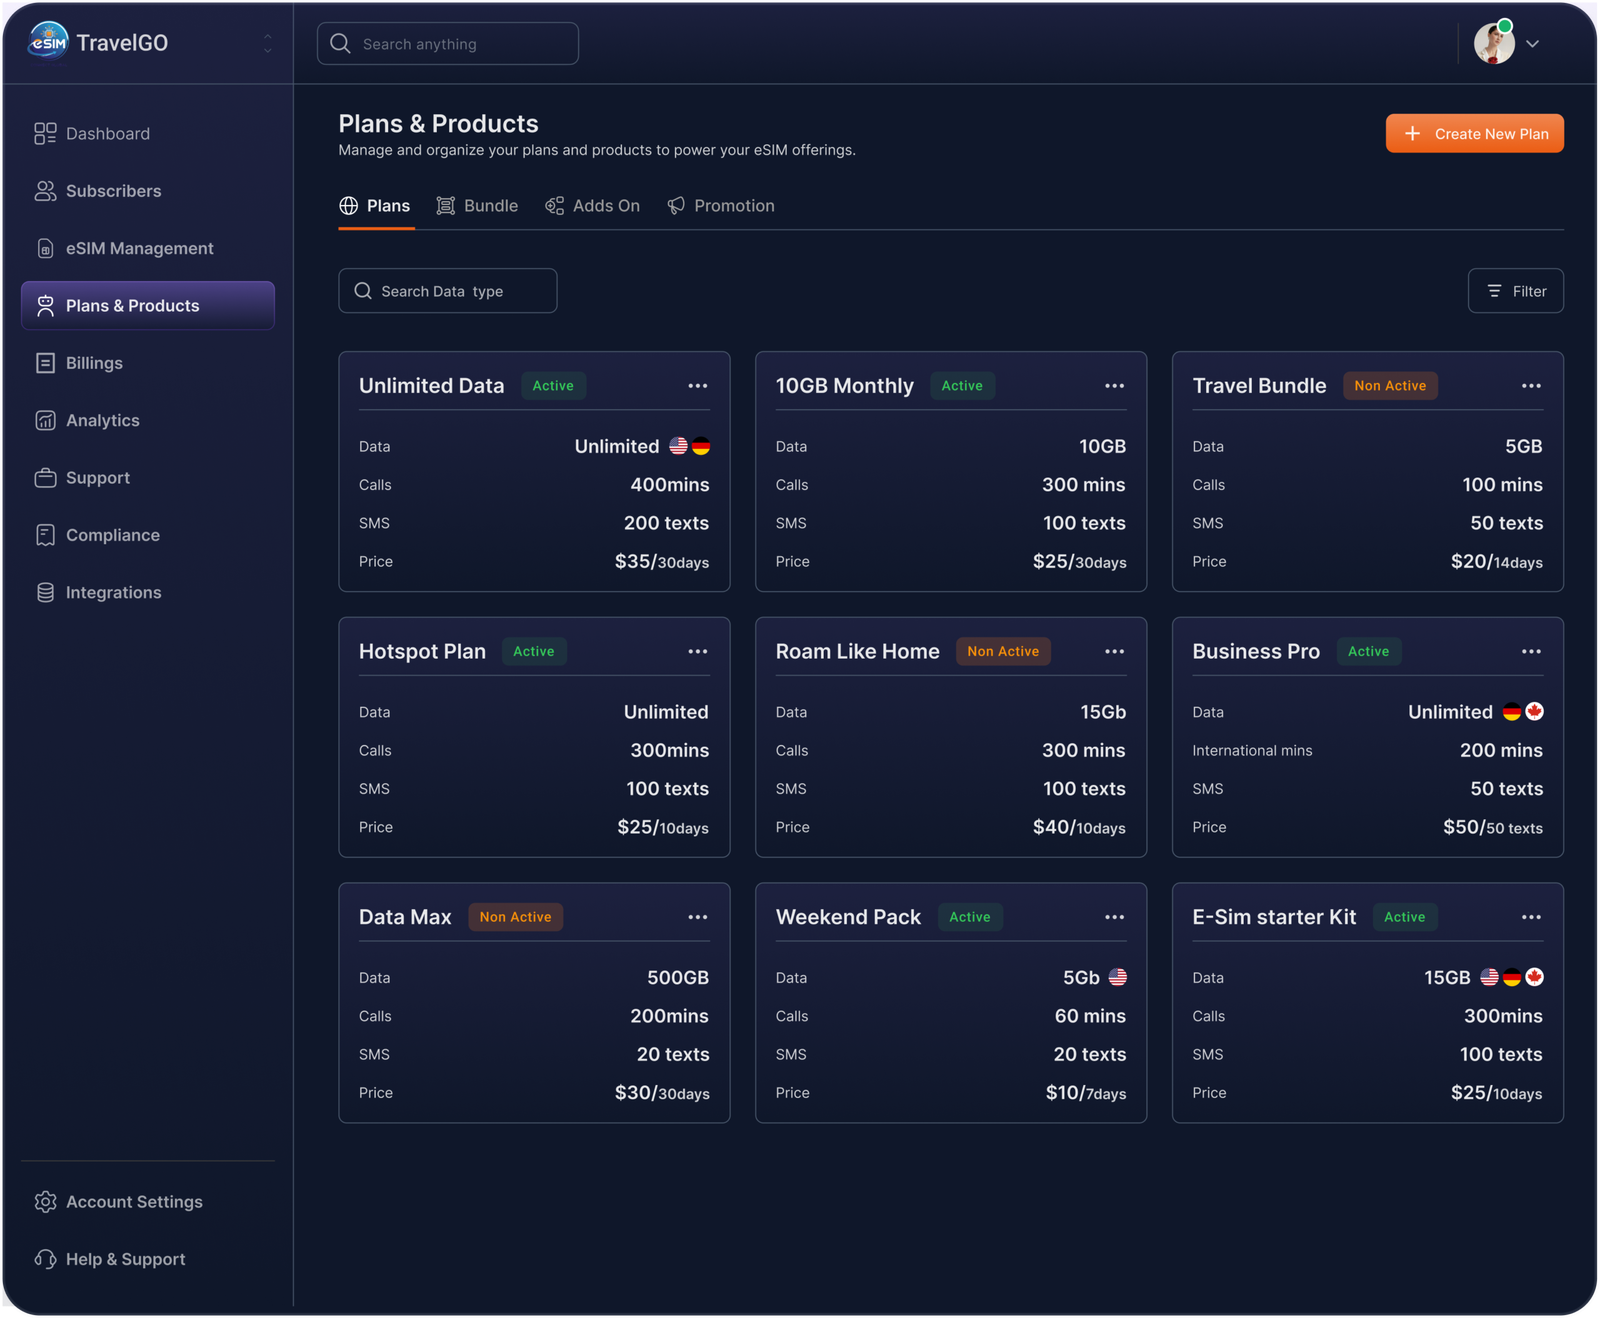Open the Compliance section icon

45,535
